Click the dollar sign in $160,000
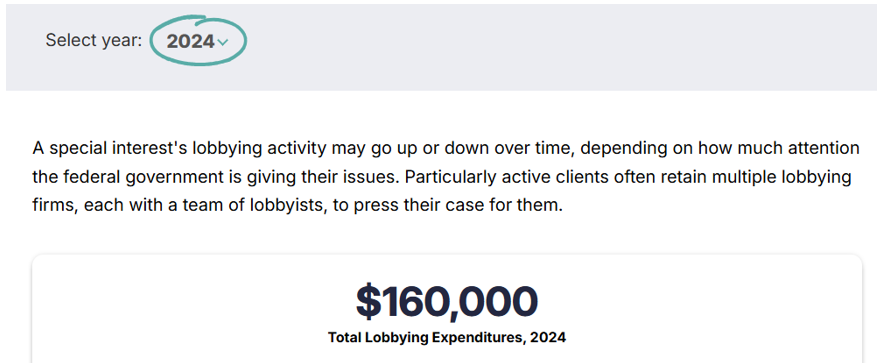The image size is (883, 363). [369, 302]
